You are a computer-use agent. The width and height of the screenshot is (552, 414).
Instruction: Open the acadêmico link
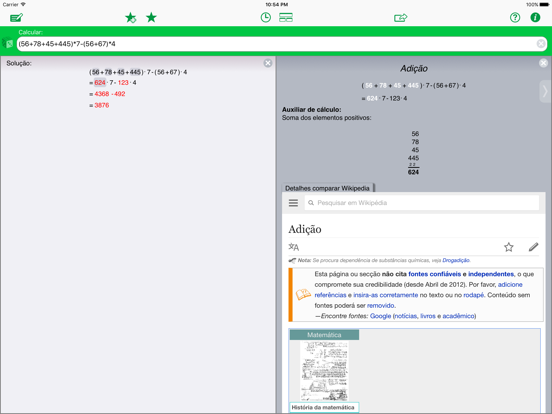point(458,316)
